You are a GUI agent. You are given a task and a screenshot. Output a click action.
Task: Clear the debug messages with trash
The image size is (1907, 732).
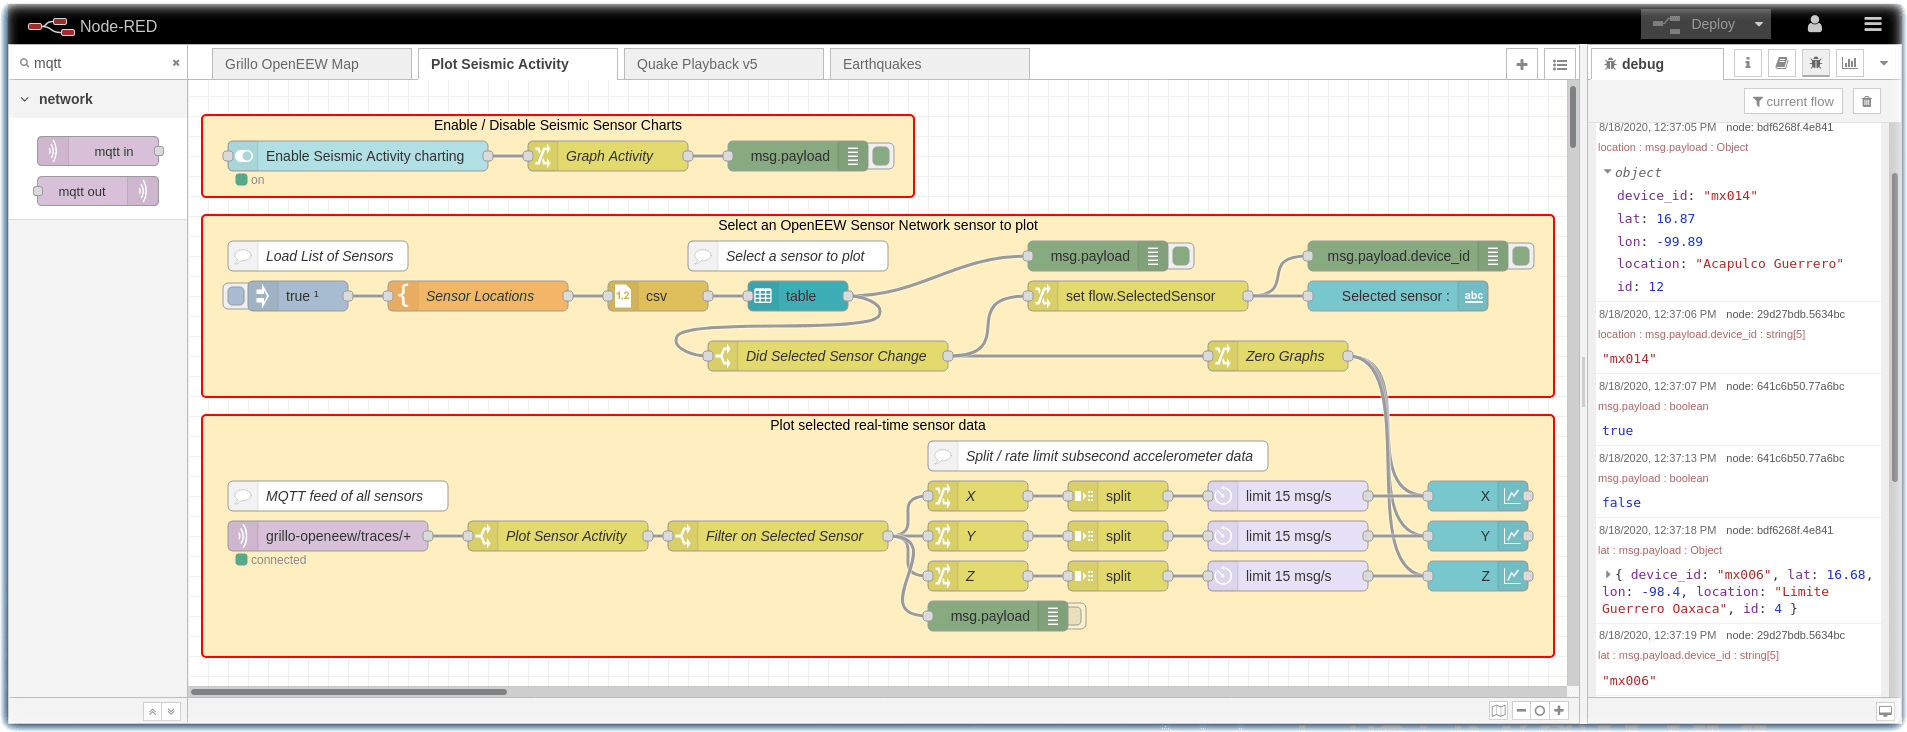(1867, 101)
